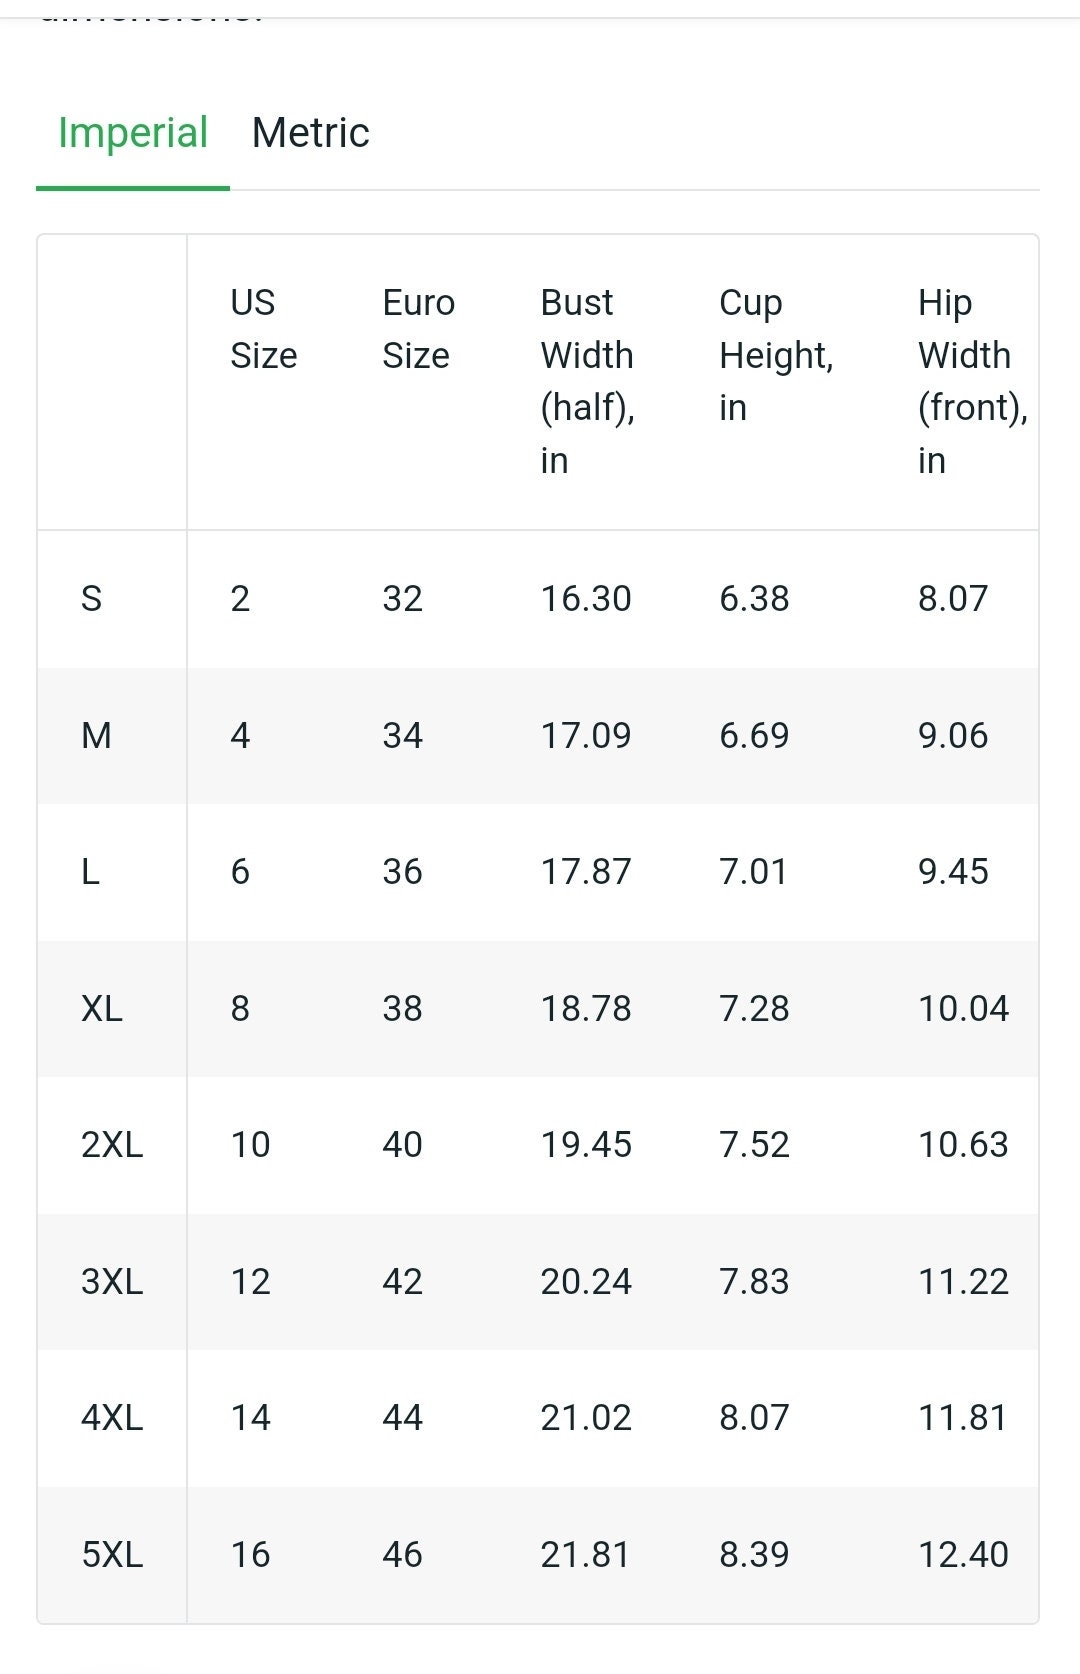Select the 4XL size row label
The width and height of the screenshot is (1080, 1674).
pyautogui.click(x=112, y=1418)
